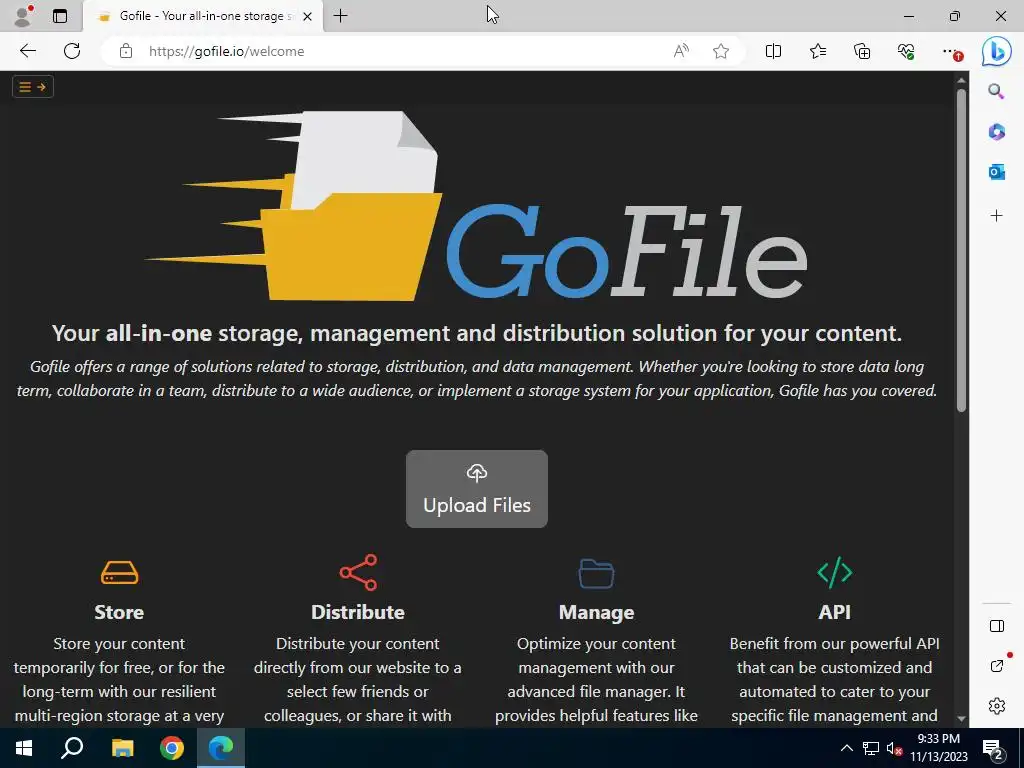Click the Distribute heading

click(x=358, y=613)
